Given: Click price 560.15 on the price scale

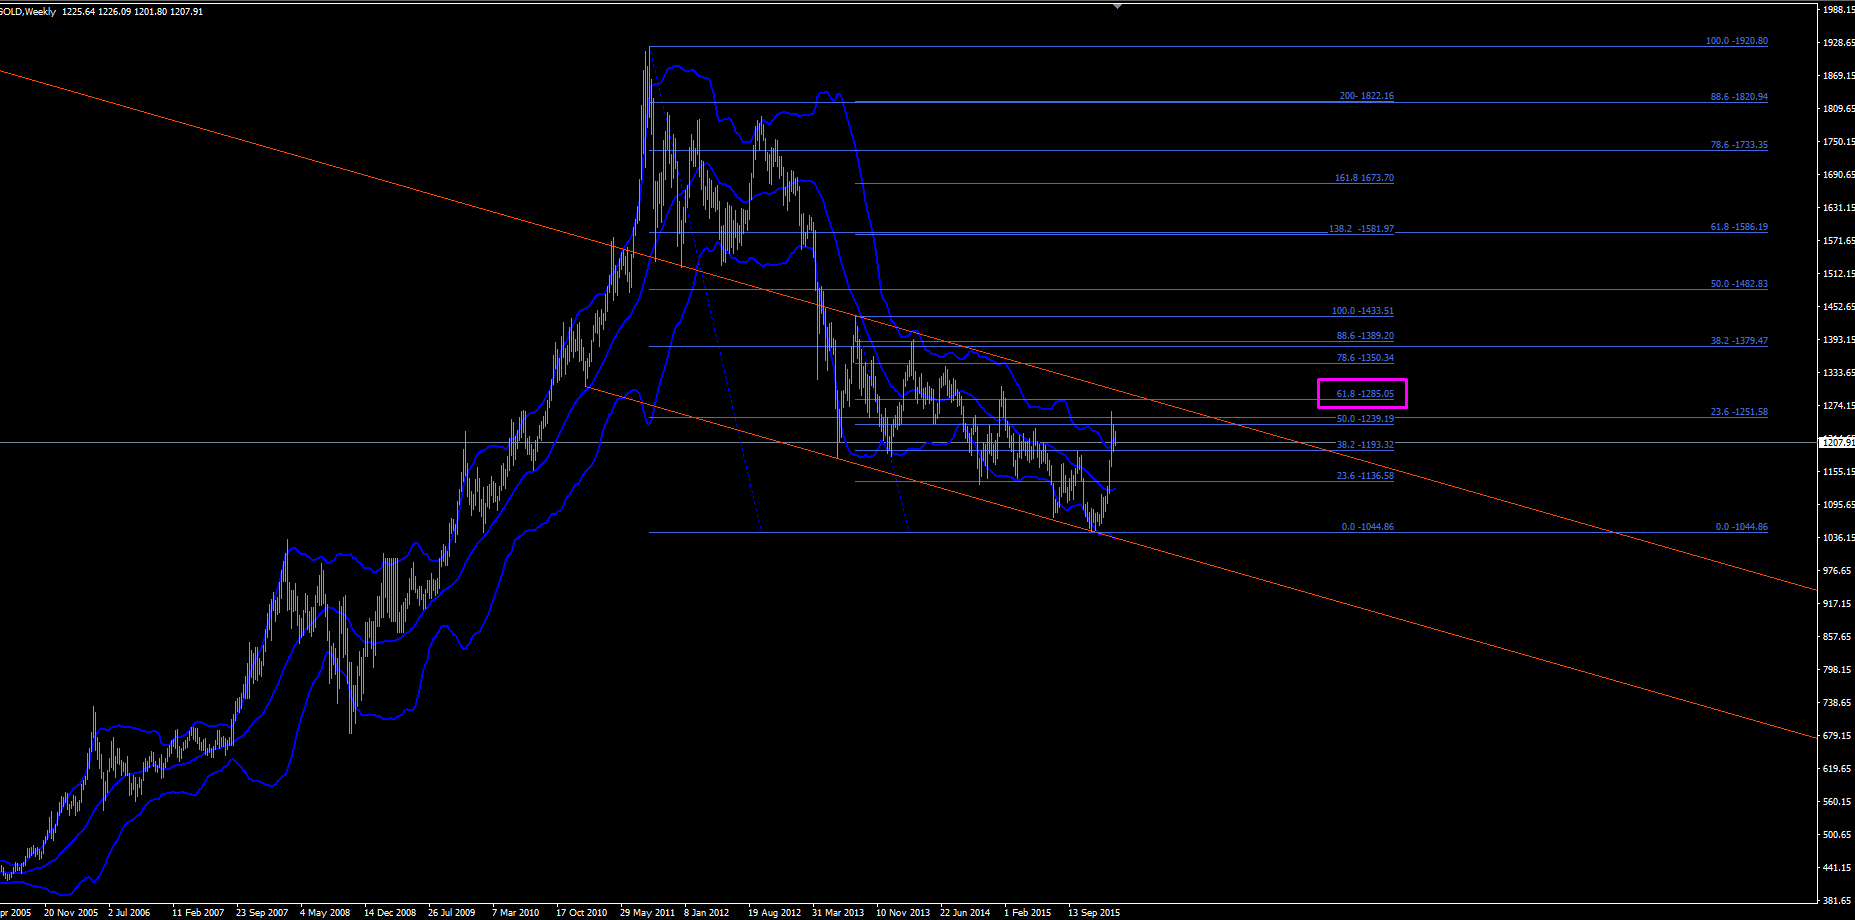Looking at the screenshot, I should [x=1839, y=802].
